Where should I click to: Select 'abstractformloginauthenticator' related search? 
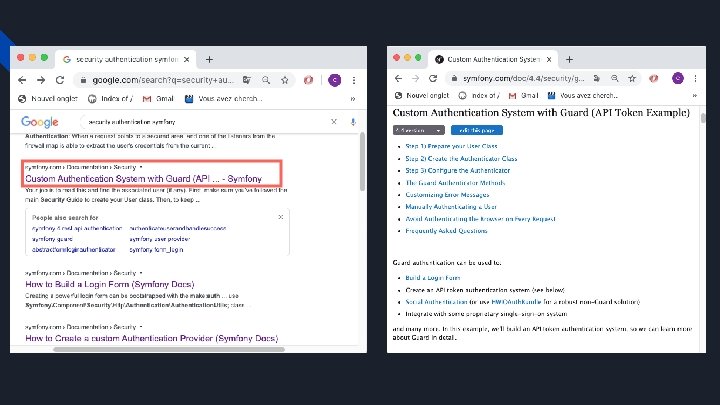coord(73,250)
